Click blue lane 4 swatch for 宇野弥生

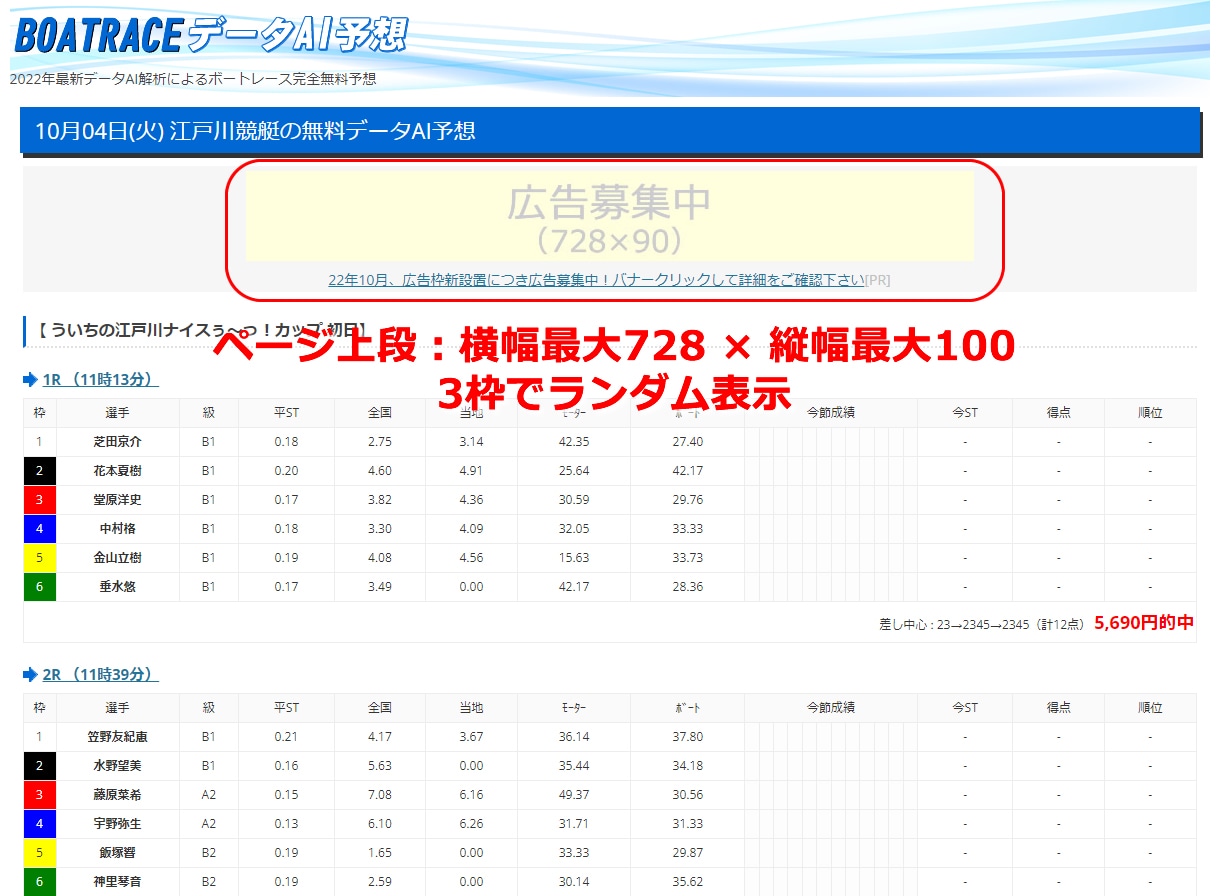[x=40, y=824]
